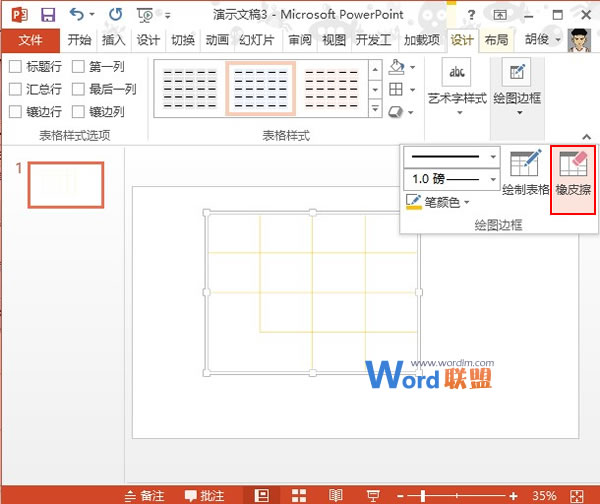Switch to the 动画 tab
Viewport: 600px width, 504px height.
click(x=217, y=40)
